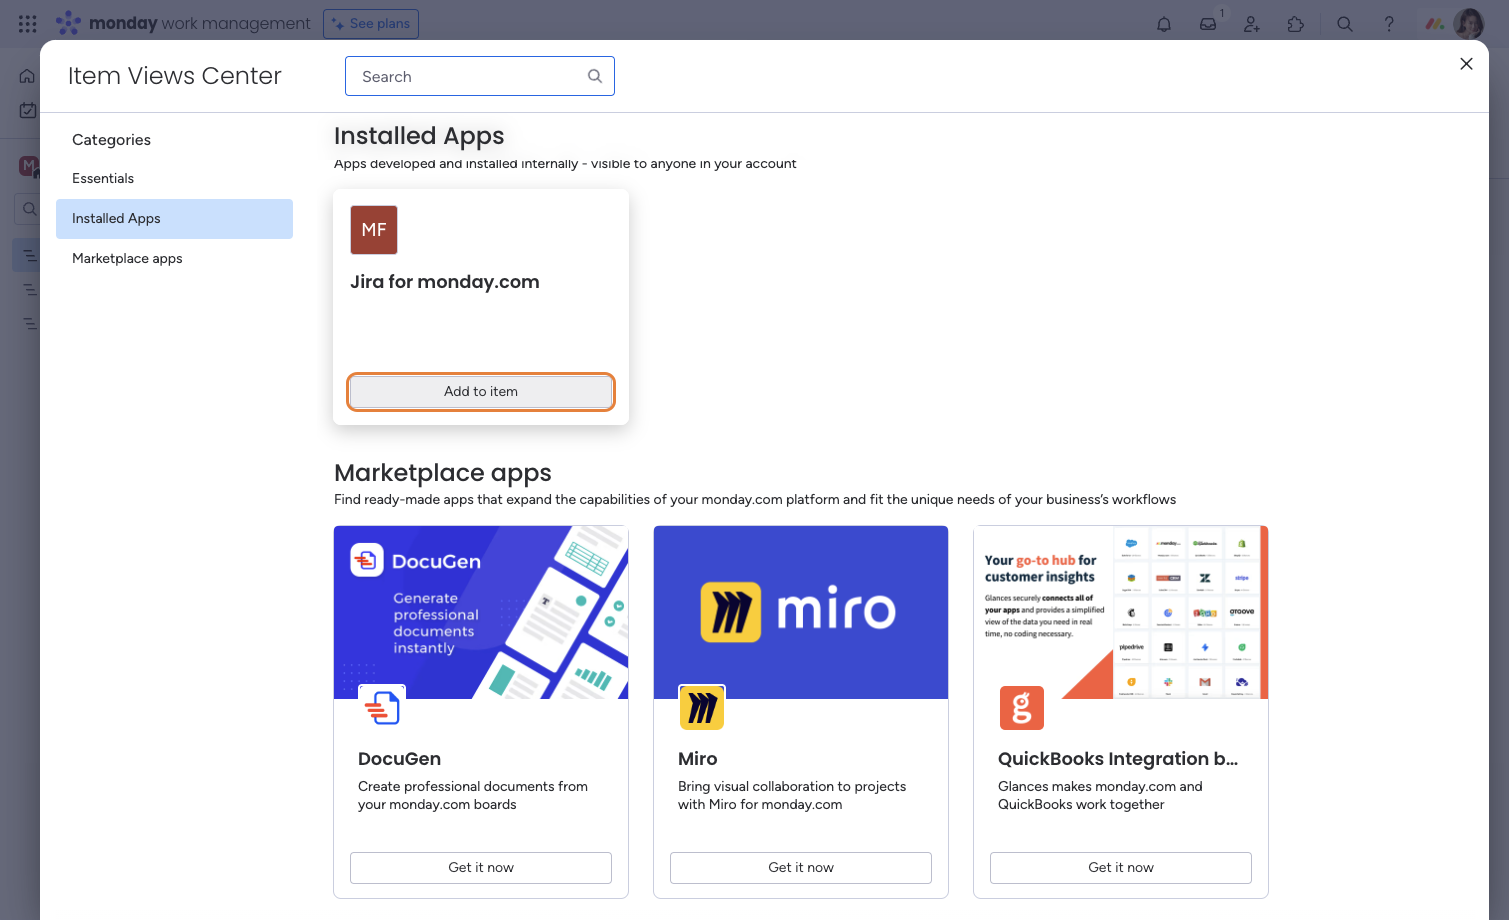Open the help question mark icon
1509x920 pixels.
click(x=1389, y=24)
